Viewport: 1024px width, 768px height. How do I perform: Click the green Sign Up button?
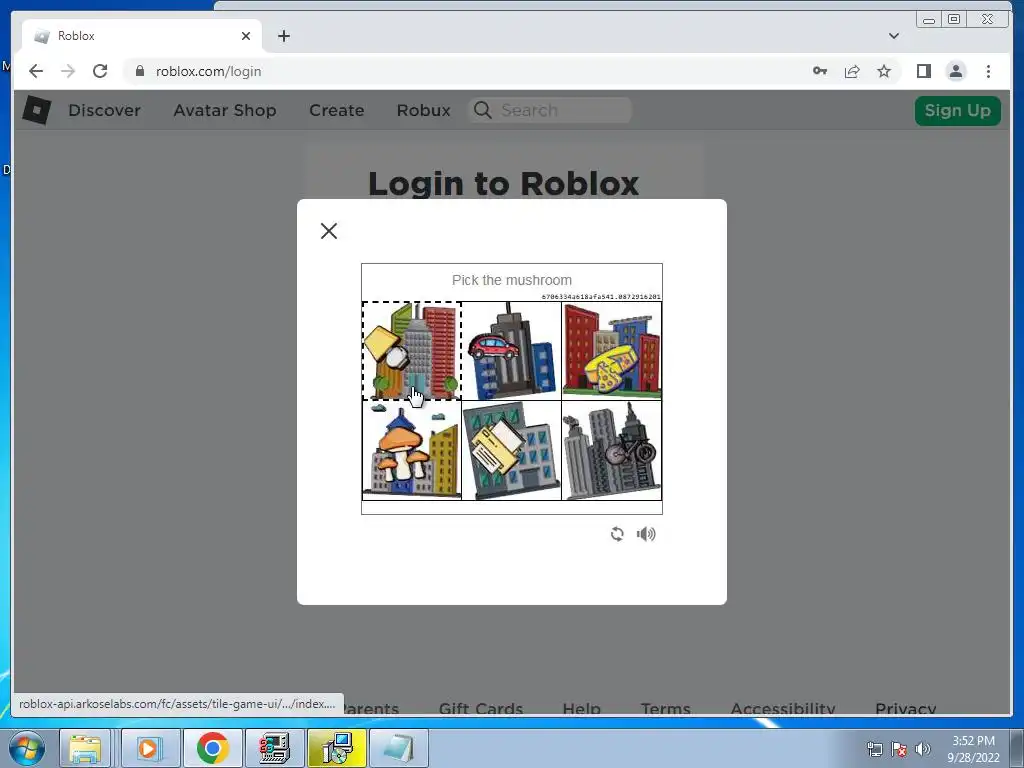tap(957, 110)
